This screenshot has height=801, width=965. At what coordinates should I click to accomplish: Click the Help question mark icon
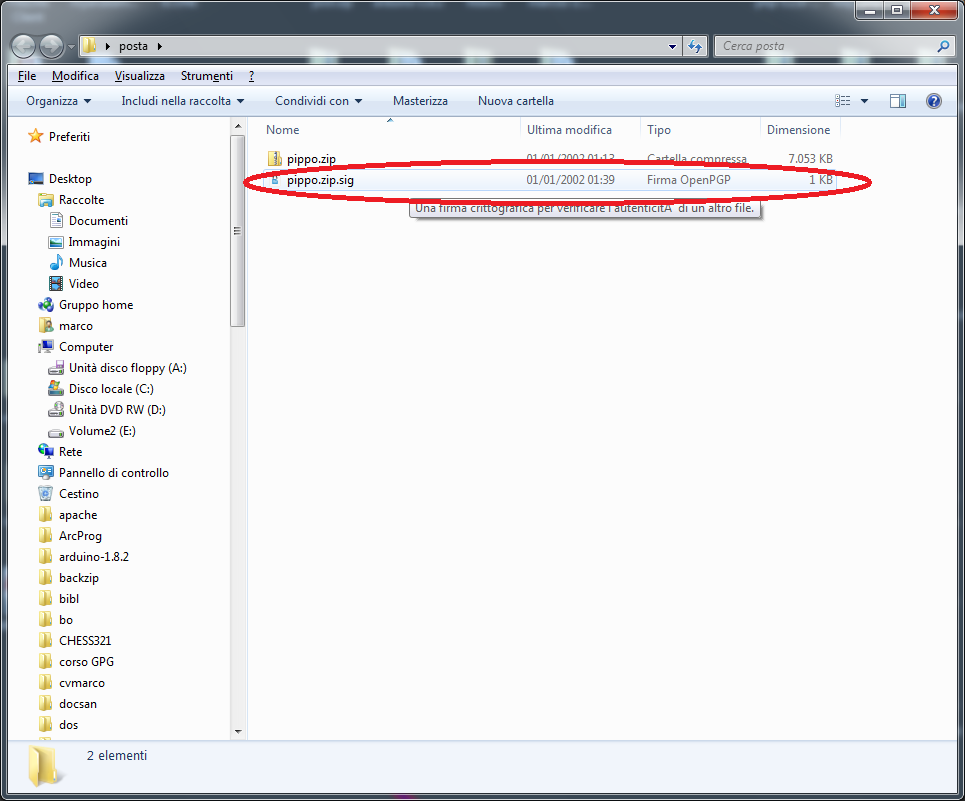[x=933, y=101]
